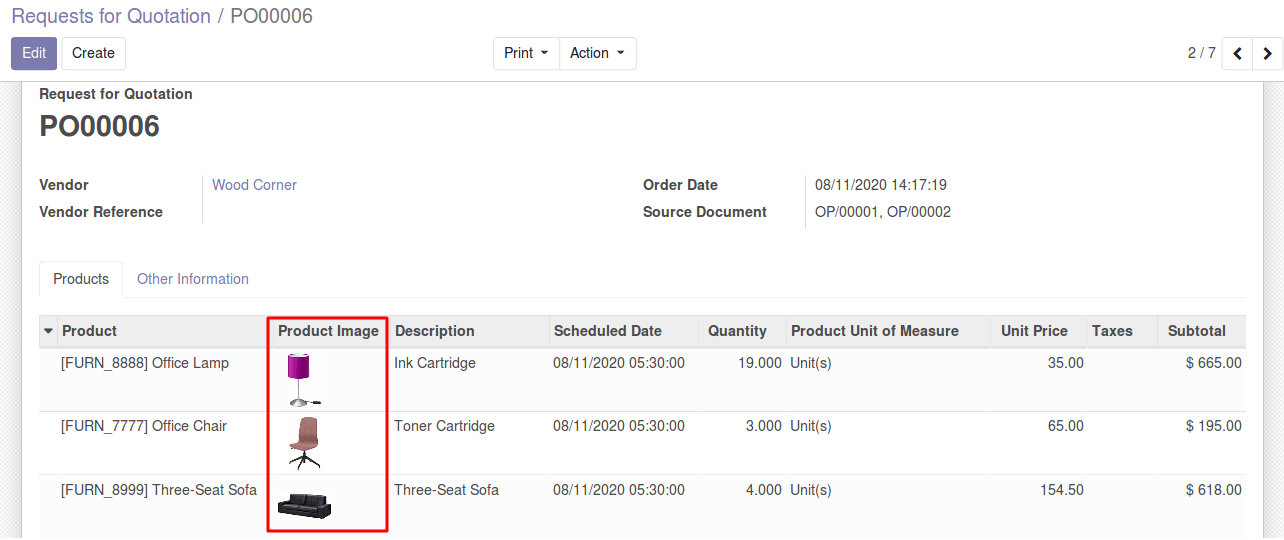
Task: Click the Three-Seat Sofa product image
Action: (304, 505)
